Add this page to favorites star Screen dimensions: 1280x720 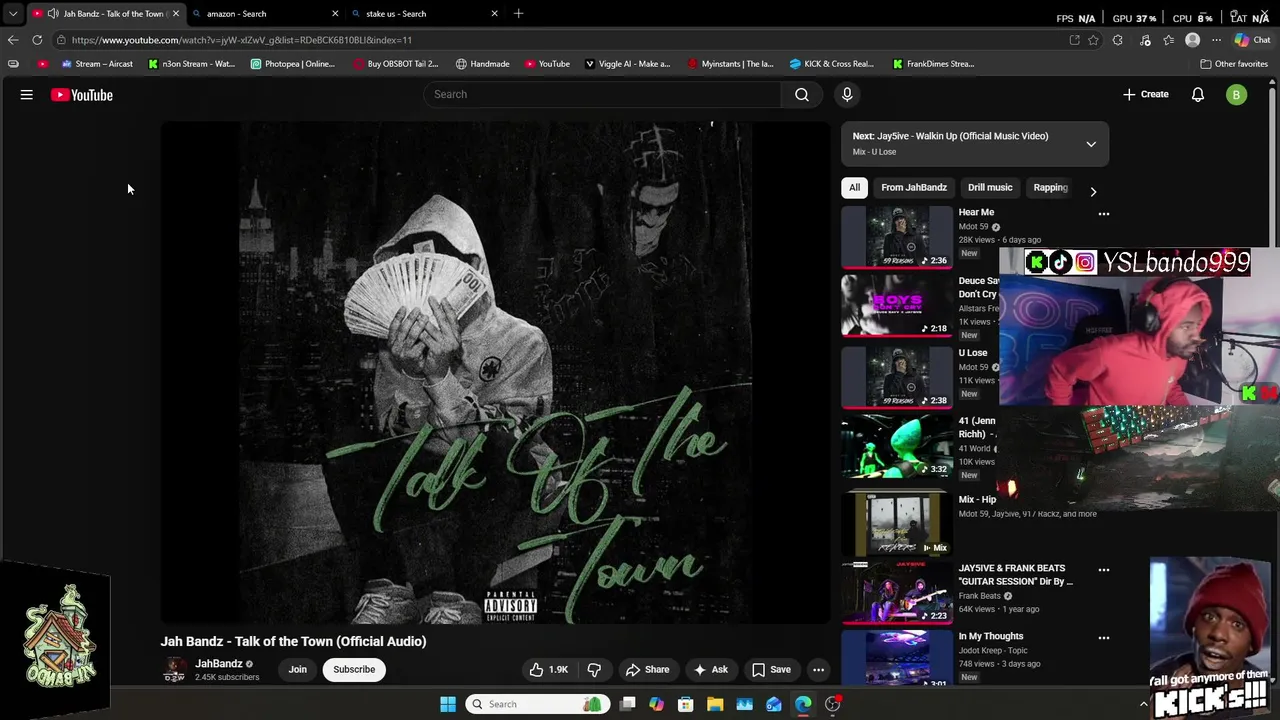[x=1094, y=40]
